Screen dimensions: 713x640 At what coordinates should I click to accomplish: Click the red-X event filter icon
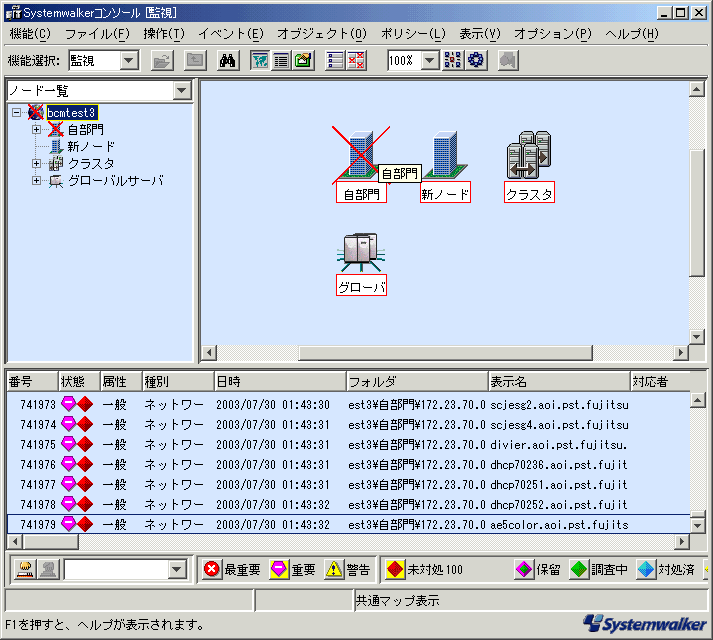pos(356,60)
